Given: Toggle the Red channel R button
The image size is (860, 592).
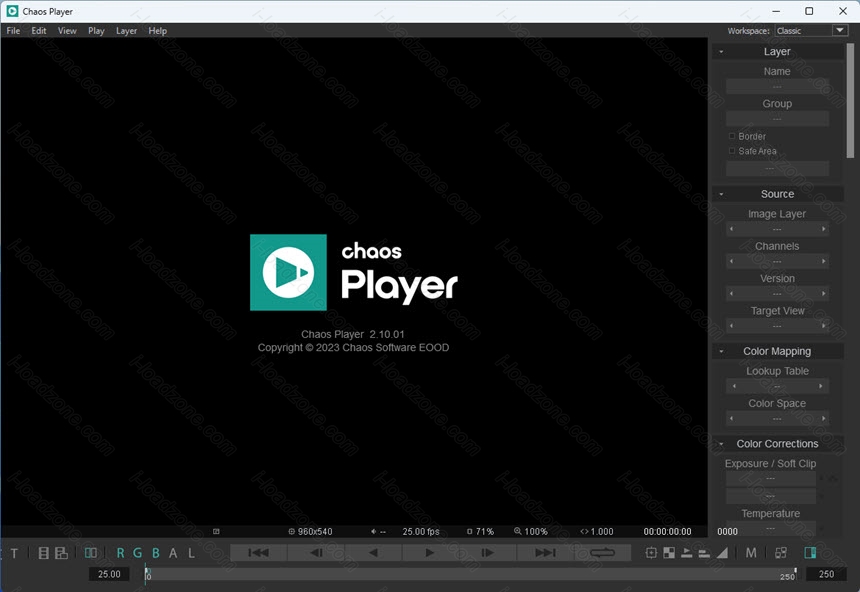Looking at the screenshot, I should [x=120, y=553].
